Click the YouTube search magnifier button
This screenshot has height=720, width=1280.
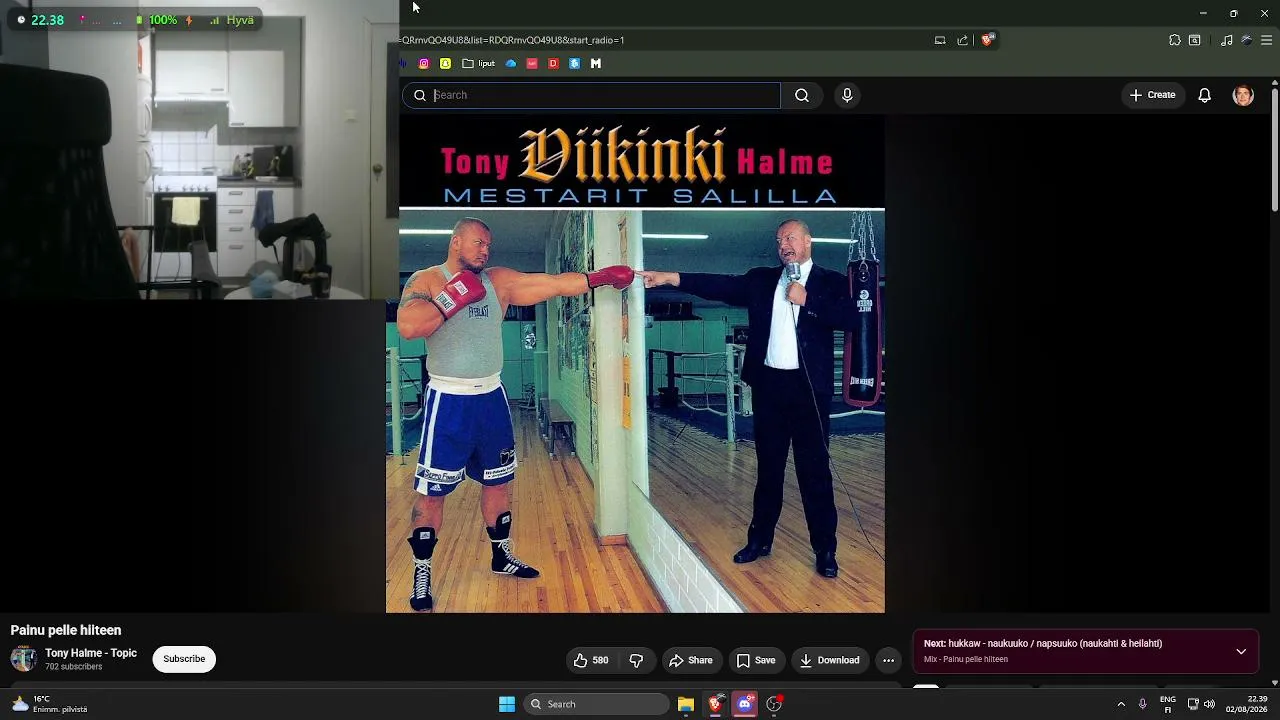pos(802,95)
